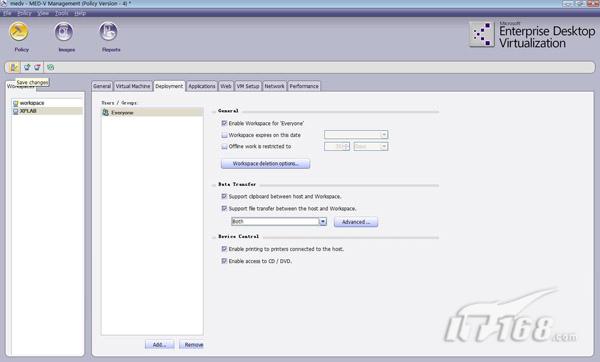
Task: Switch to the Virtual Machine tab
Action: tap(133, 86)
